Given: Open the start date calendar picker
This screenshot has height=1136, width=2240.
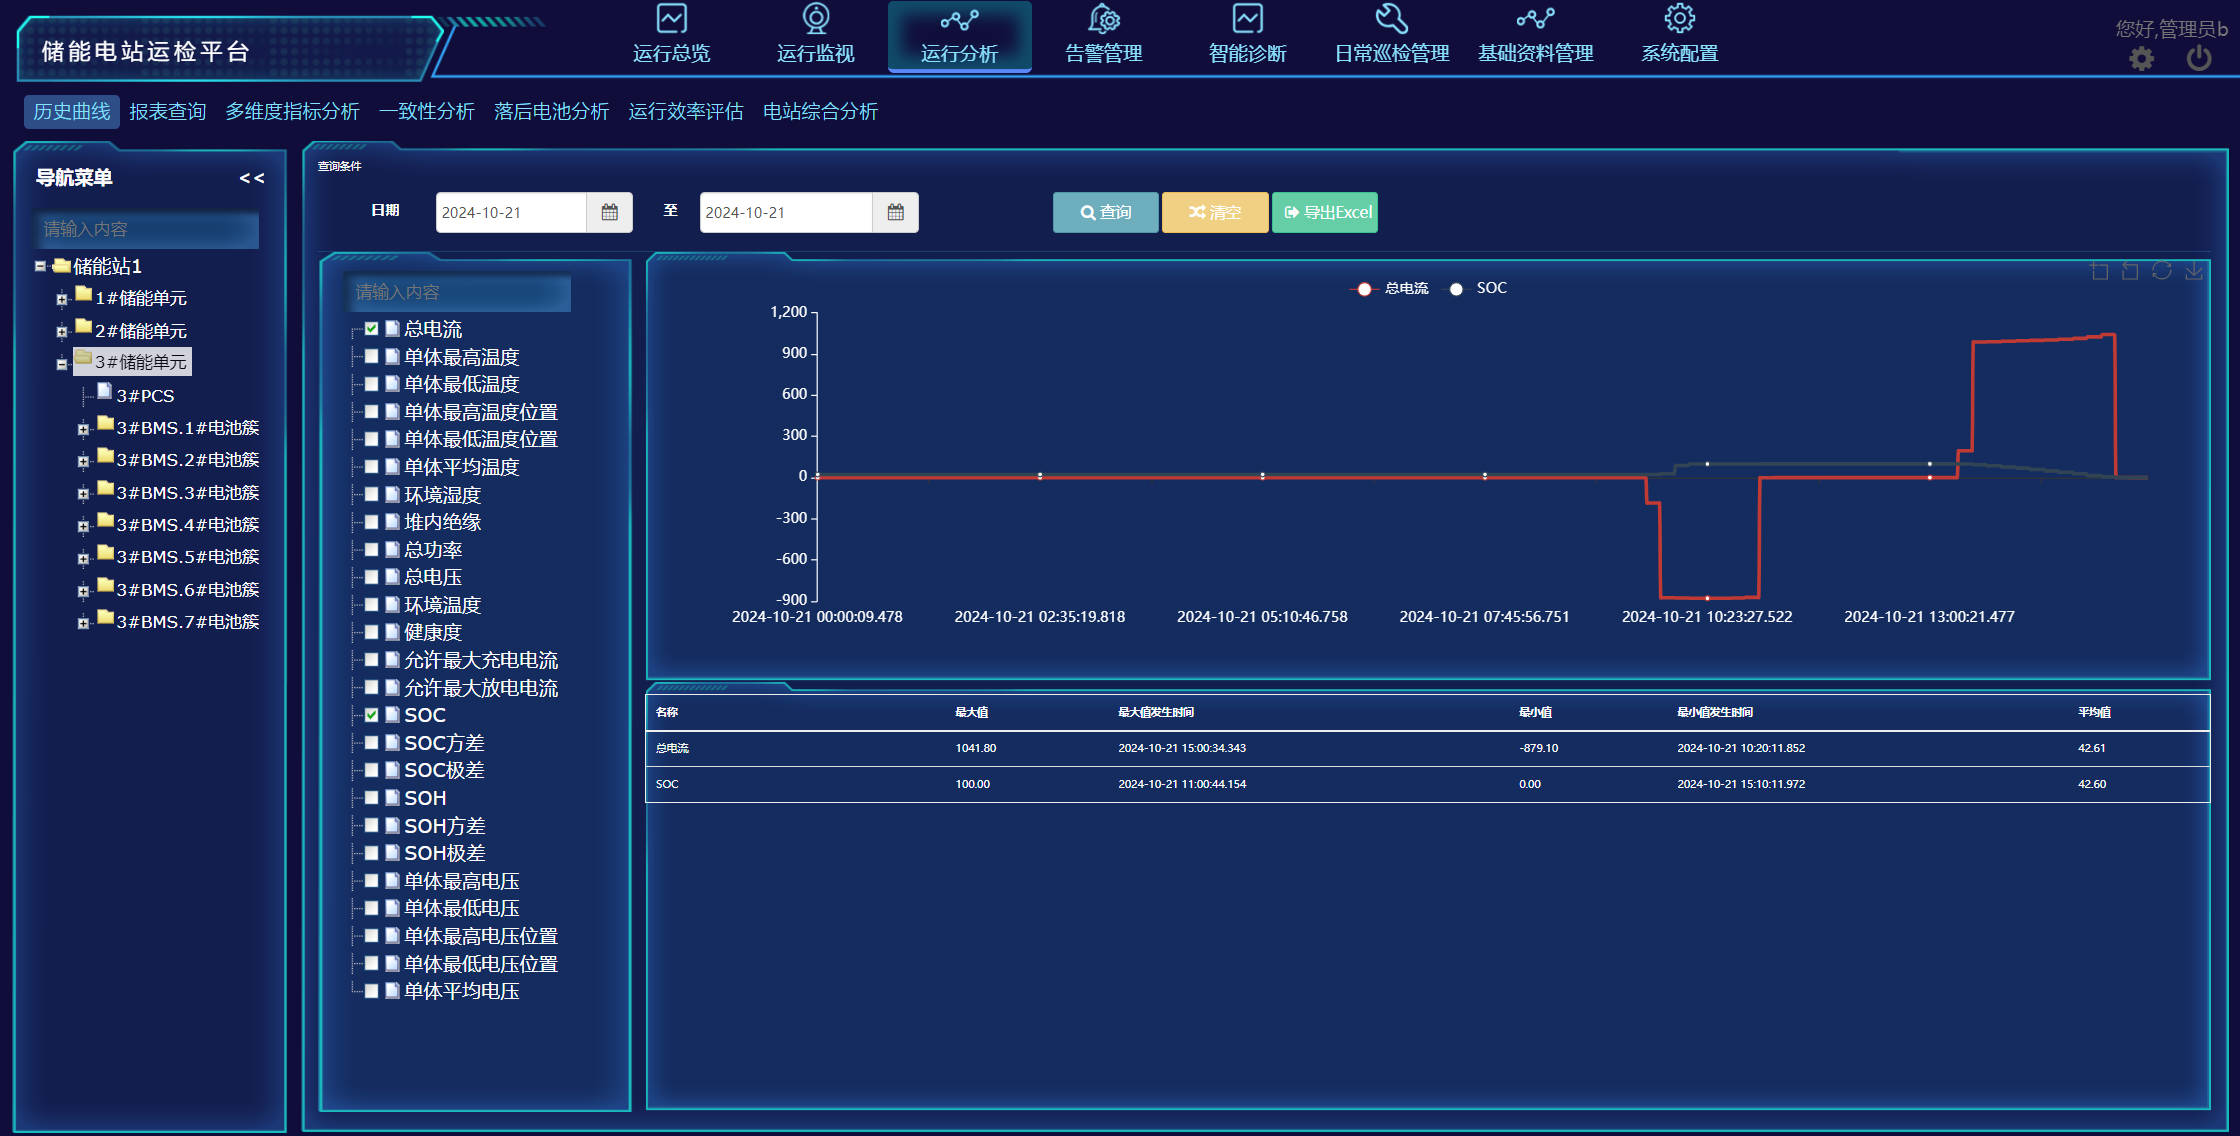Looking at the screenshot, I should [x=610, y=212].
